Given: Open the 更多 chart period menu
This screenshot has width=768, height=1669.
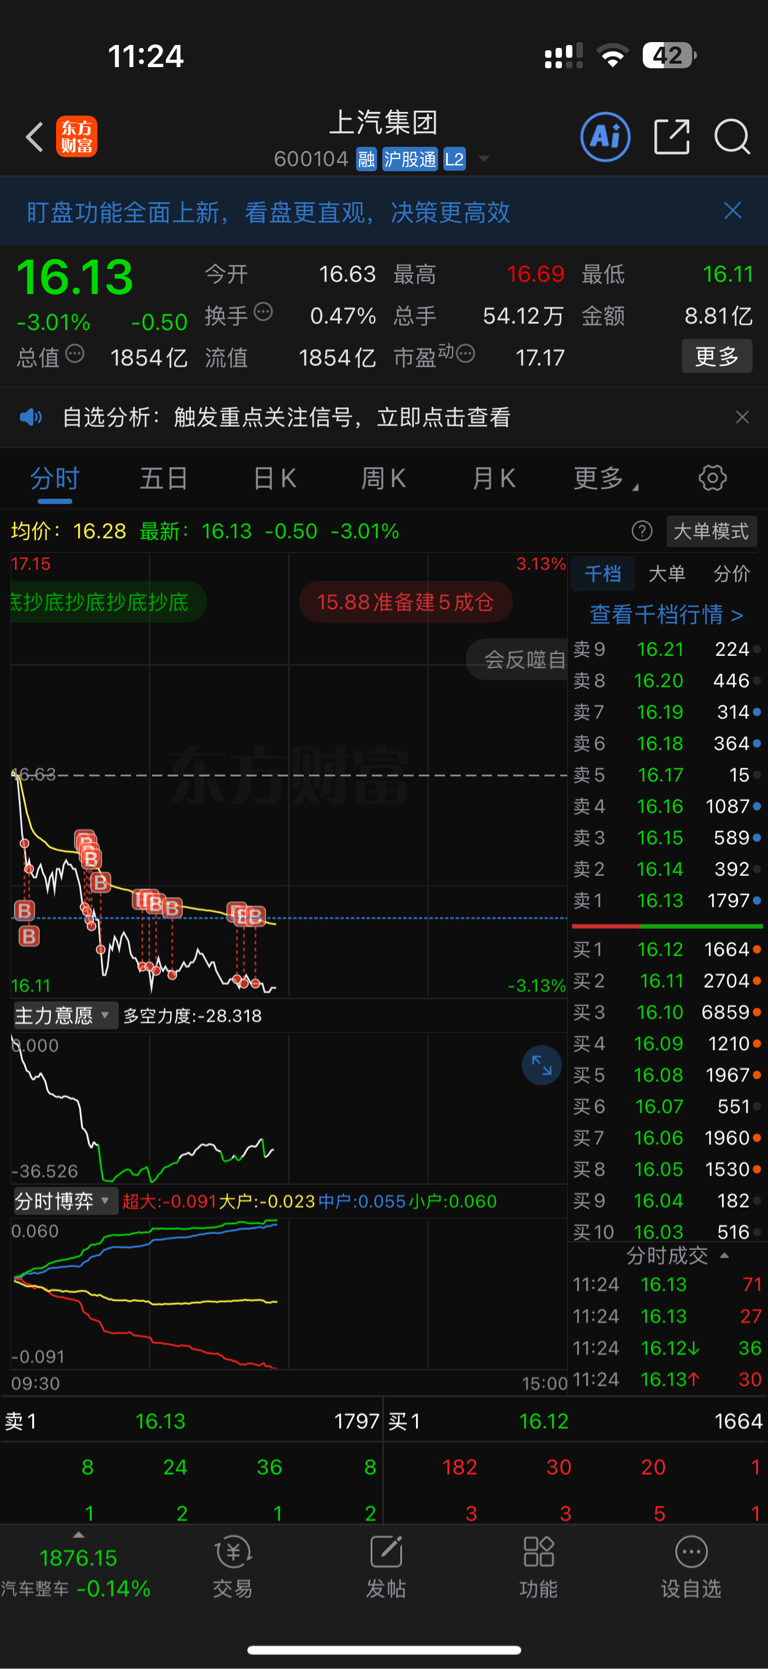Looking at the screenshot, I should [605, 479].
